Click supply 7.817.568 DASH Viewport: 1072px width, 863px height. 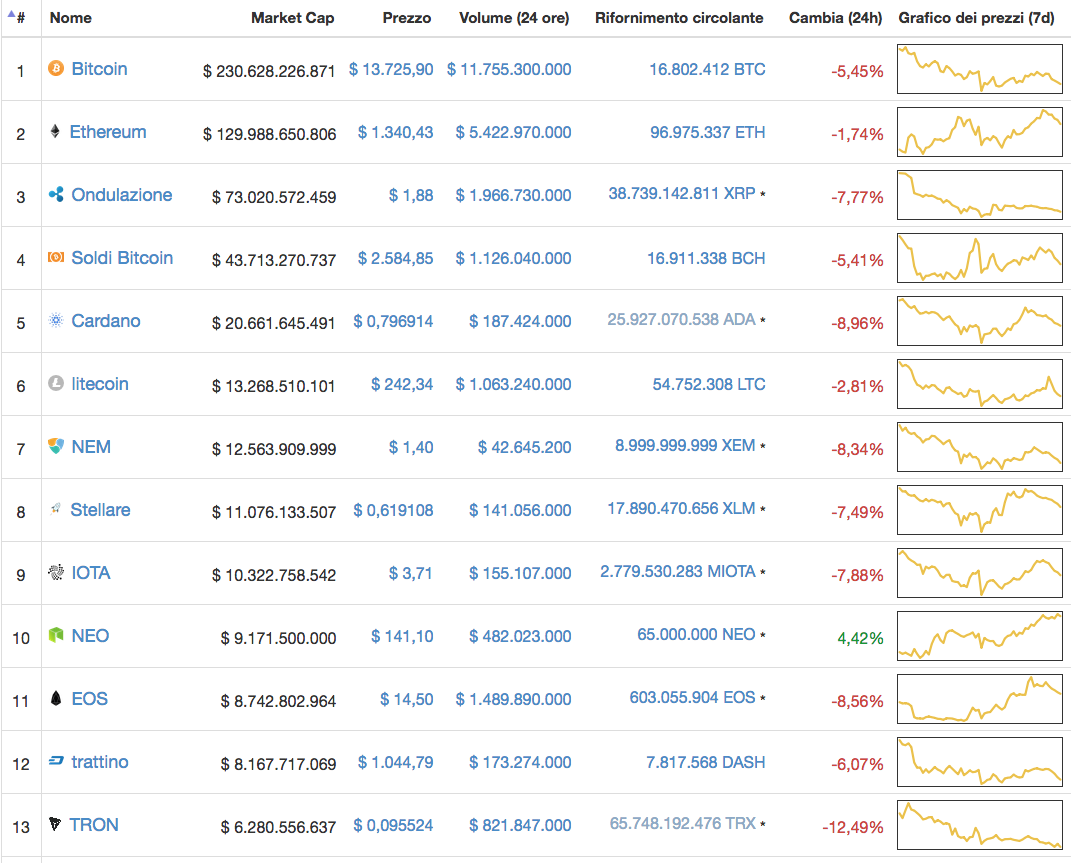coord(706,762)
